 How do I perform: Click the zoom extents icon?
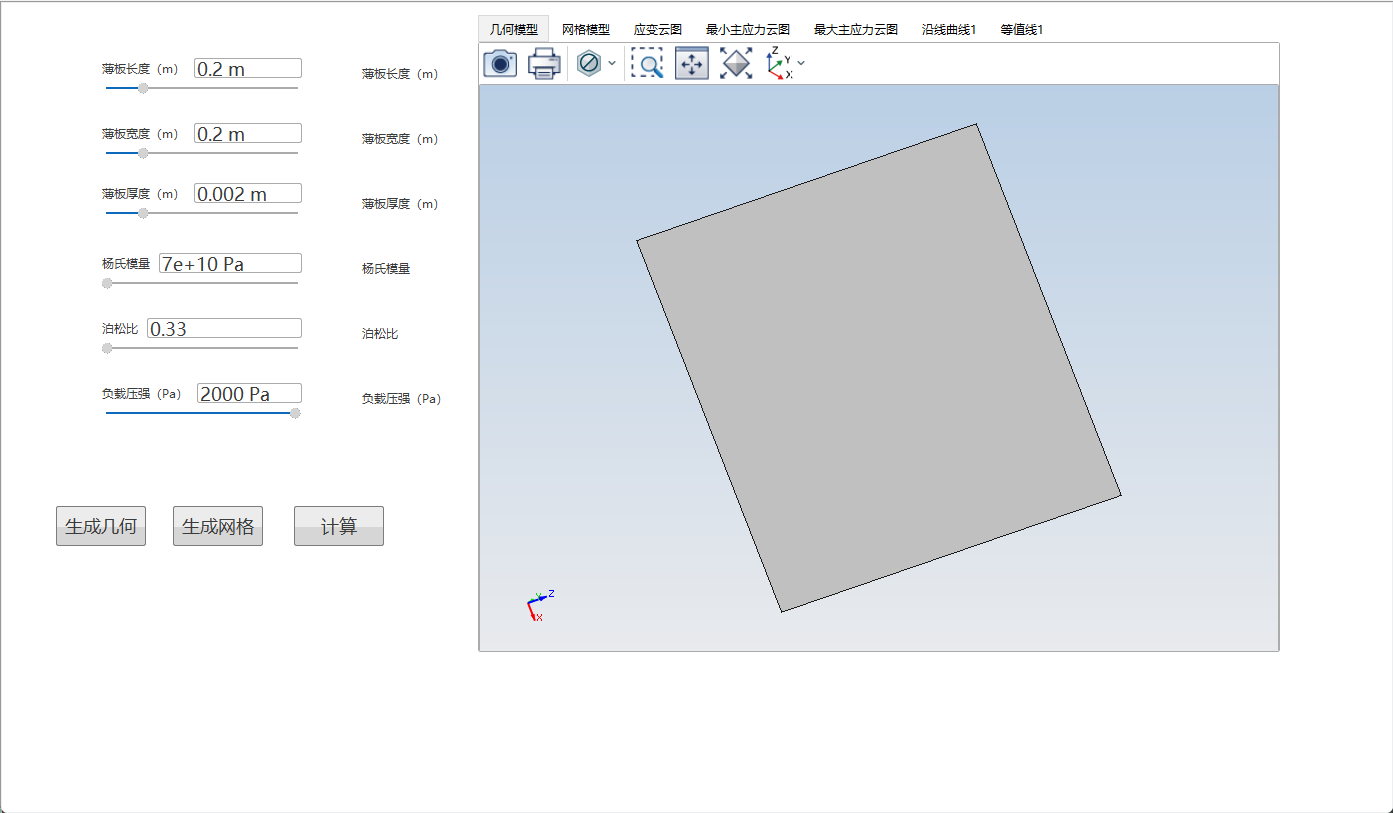tap(736, 63)
